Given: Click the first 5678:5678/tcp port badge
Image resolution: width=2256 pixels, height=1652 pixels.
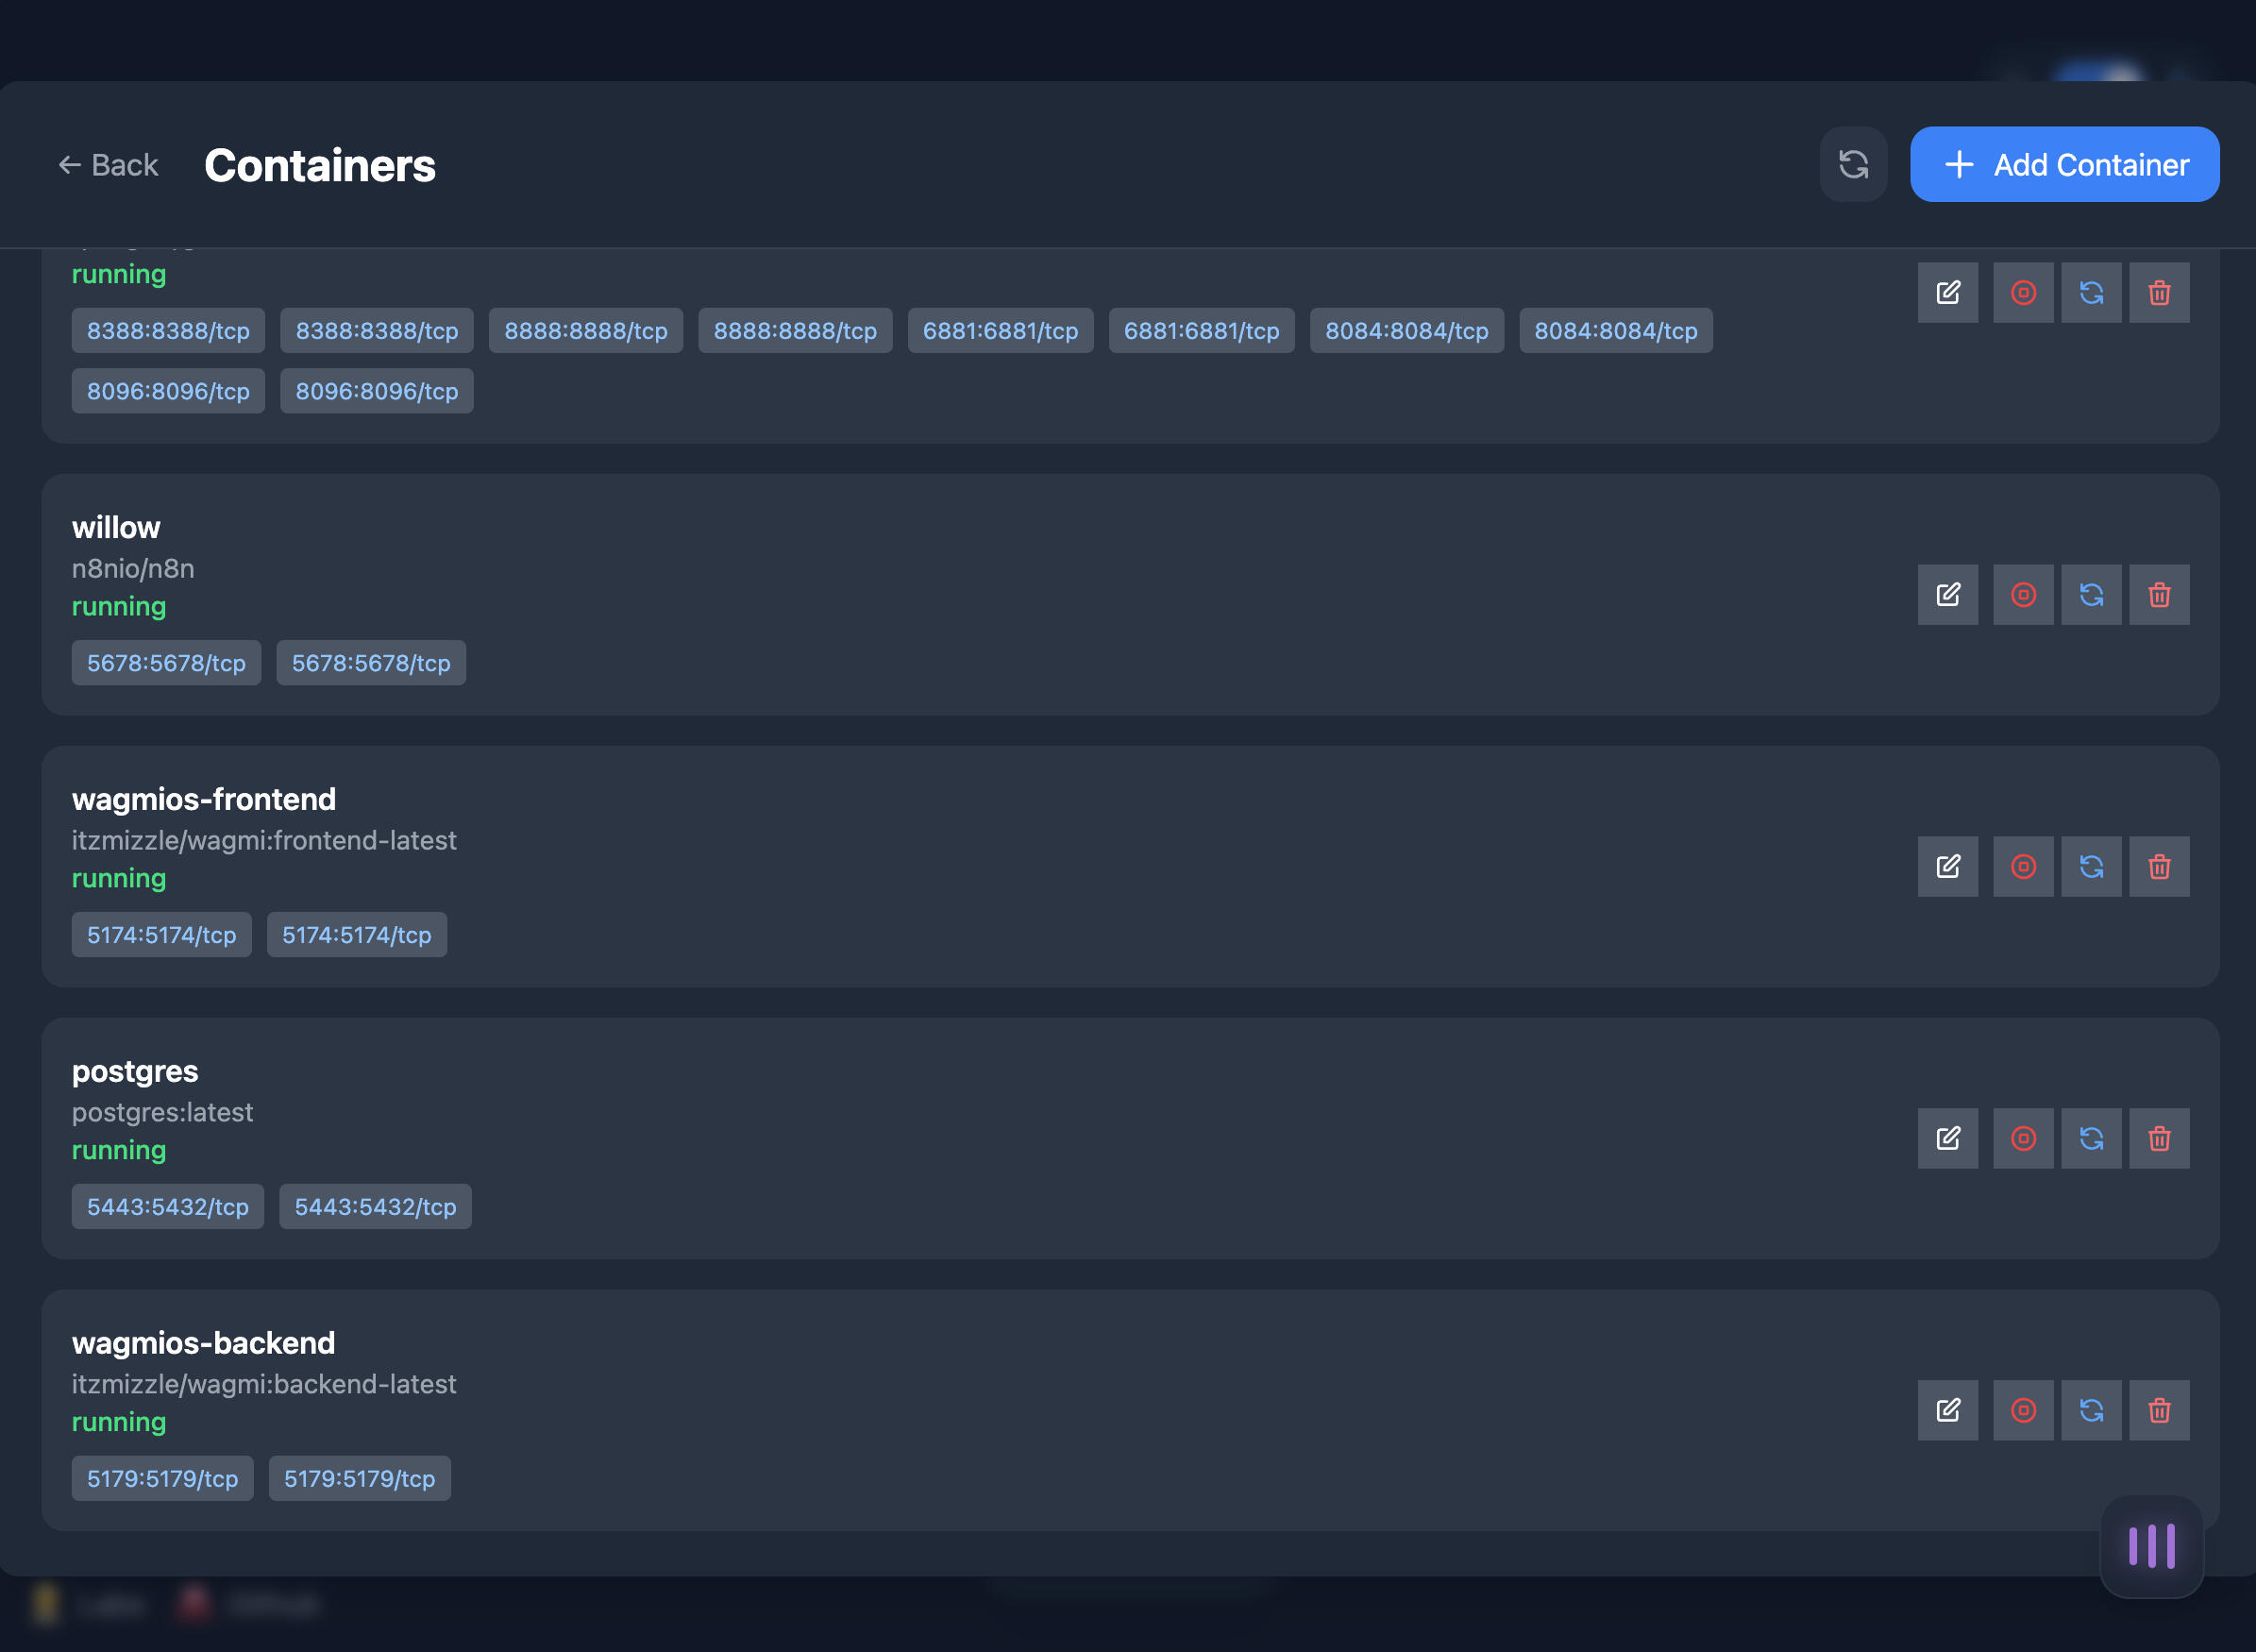Looking at the screenshot, I should (166, 663).
